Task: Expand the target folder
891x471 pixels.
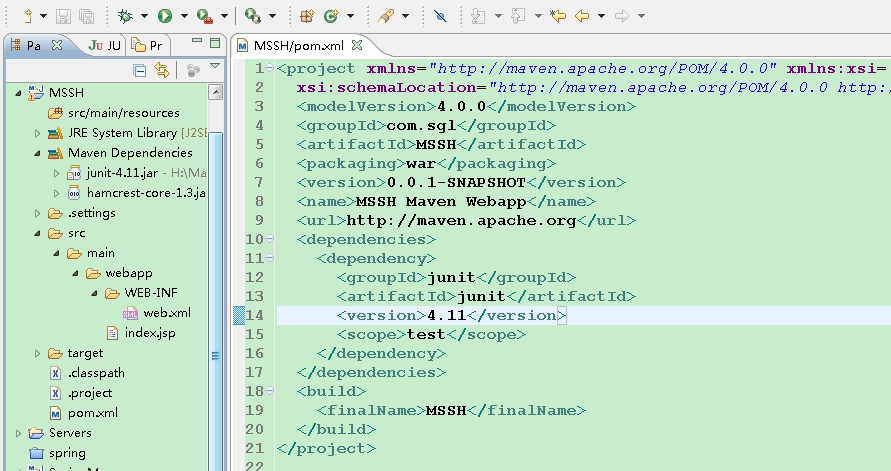Action: coord(37,353)
